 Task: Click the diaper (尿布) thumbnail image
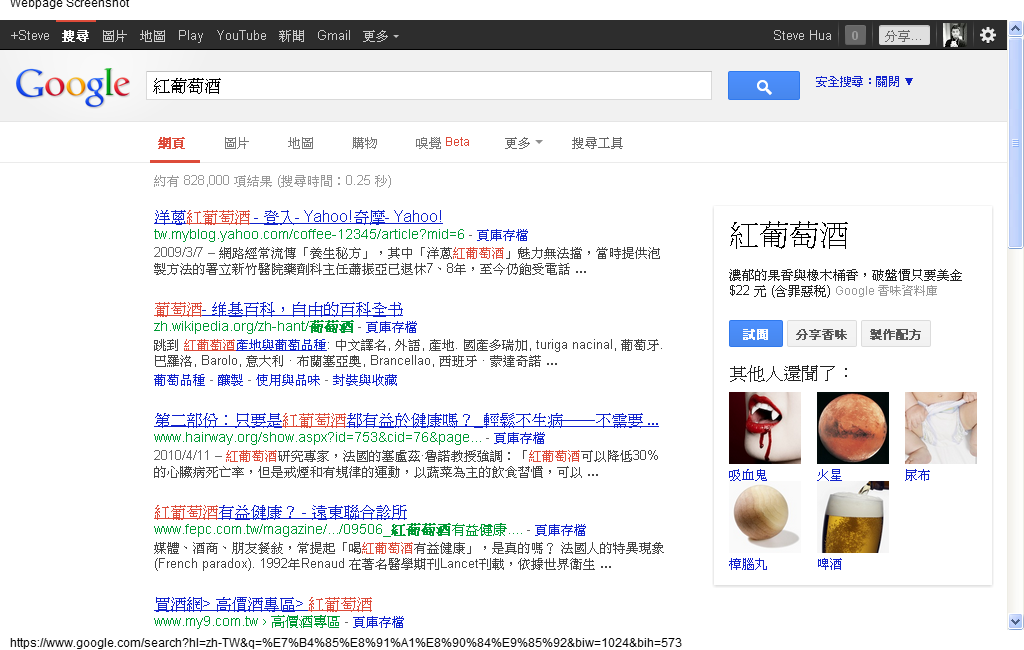coord(940,428)
